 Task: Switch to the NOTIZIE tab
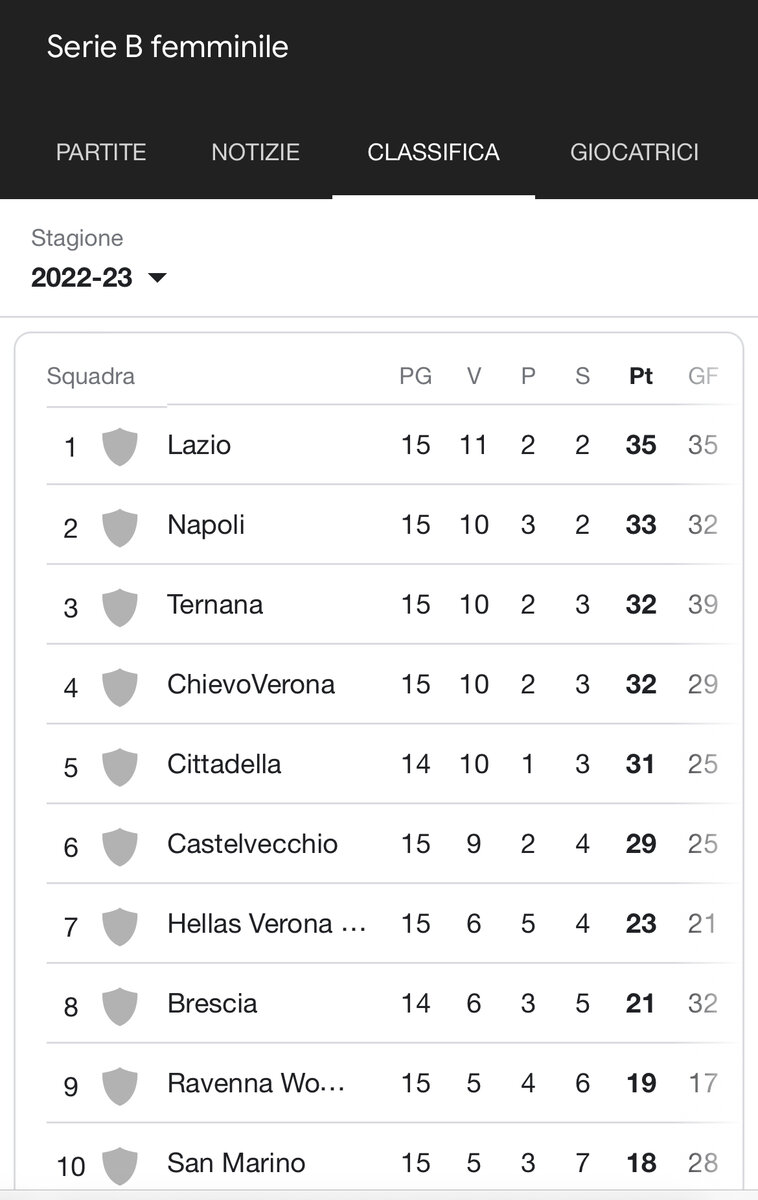click(x=255, y=152)
